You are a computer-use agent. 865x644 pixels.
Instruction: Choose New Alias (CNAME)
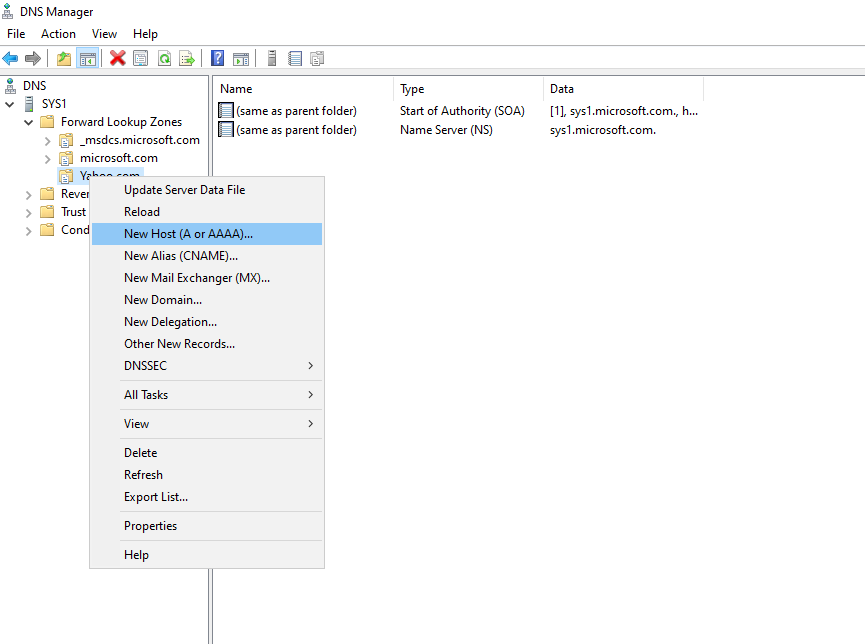(x=207, y=256)
